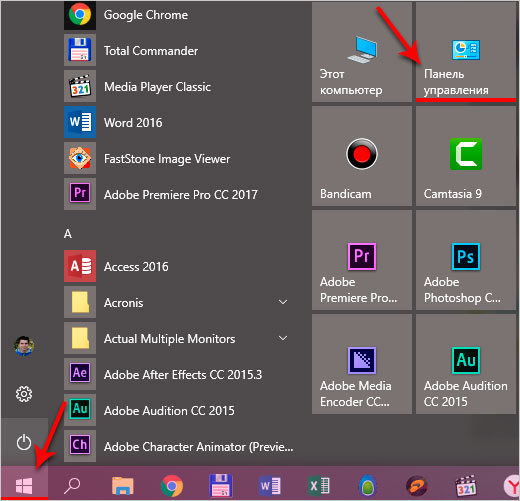Click the taskbar Search magnifier icon
The image size is (520, 501).
(x=72, y=485)
